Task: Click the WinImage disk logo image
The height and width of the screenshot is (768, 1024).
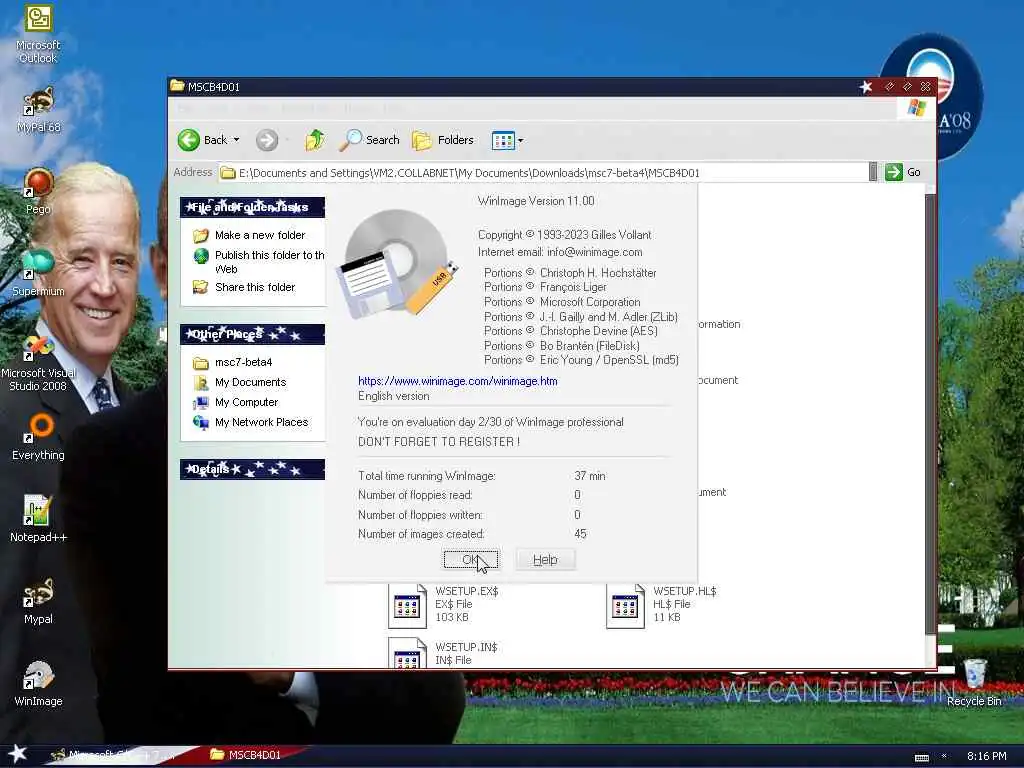Action: [396, 263]
